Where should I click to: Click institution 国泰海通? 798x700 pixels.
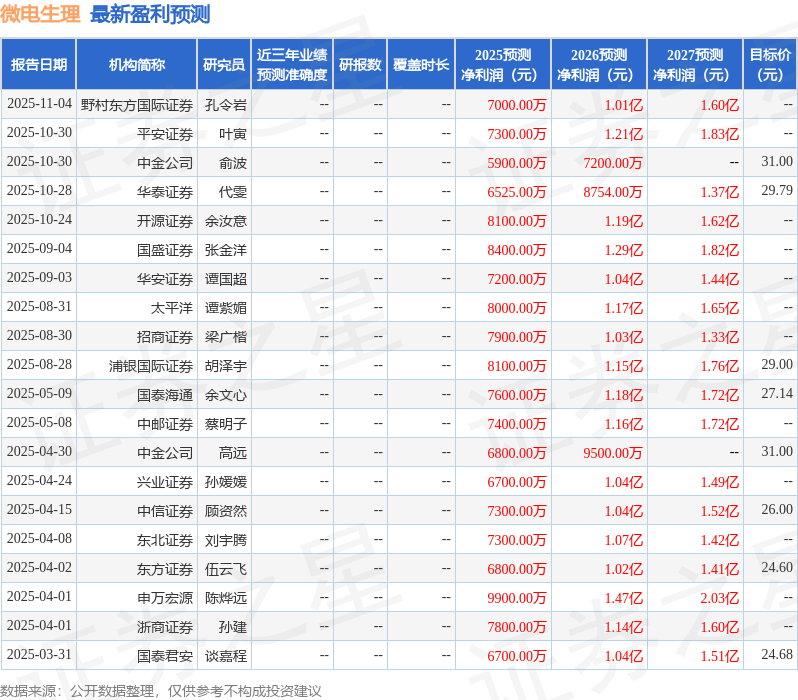[x=165, y=396]
